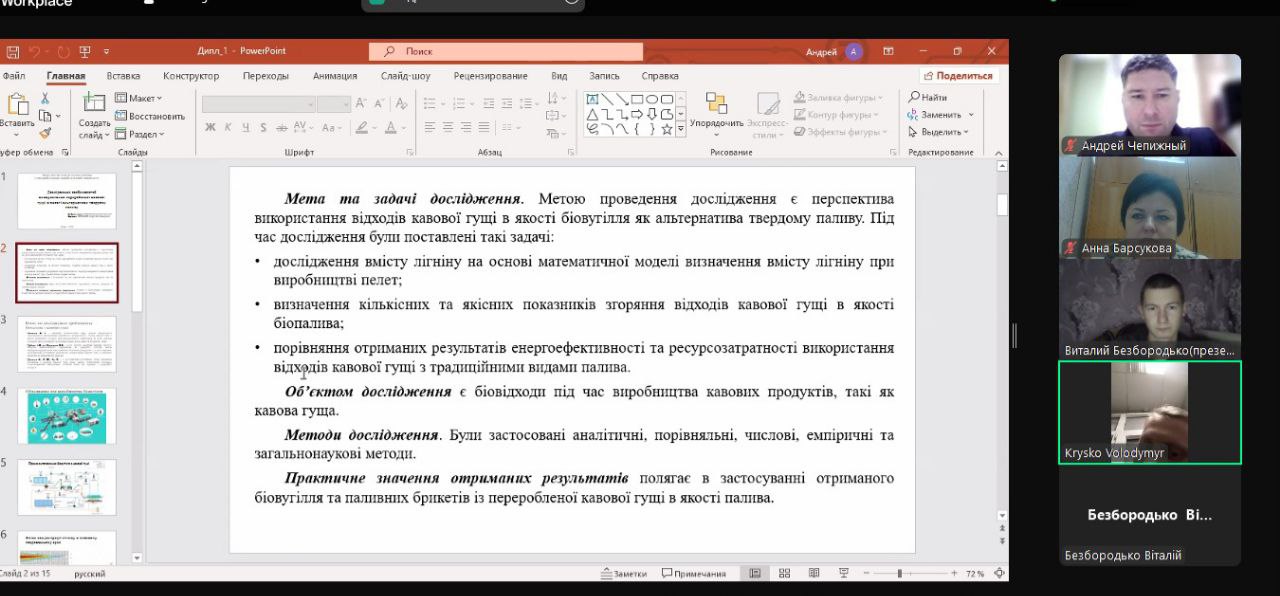Click the Найти (Find) button
Screen dimensions: 1280x596
[928, 98]
